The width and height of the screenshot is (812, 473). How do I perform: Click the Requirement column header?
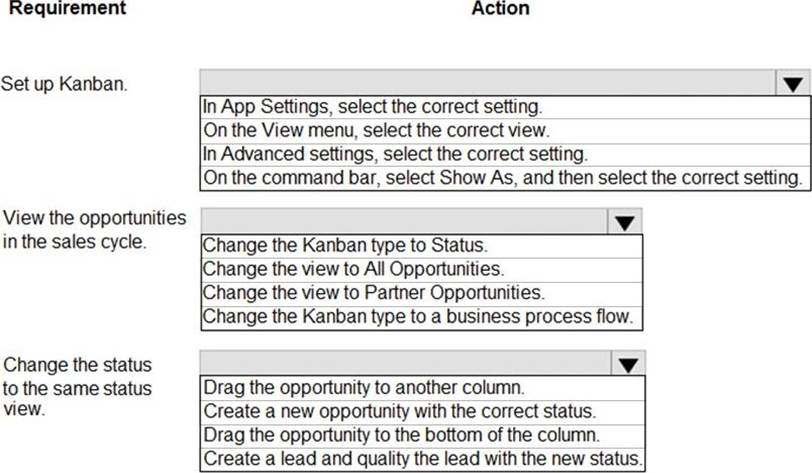[x=67, y=8]
